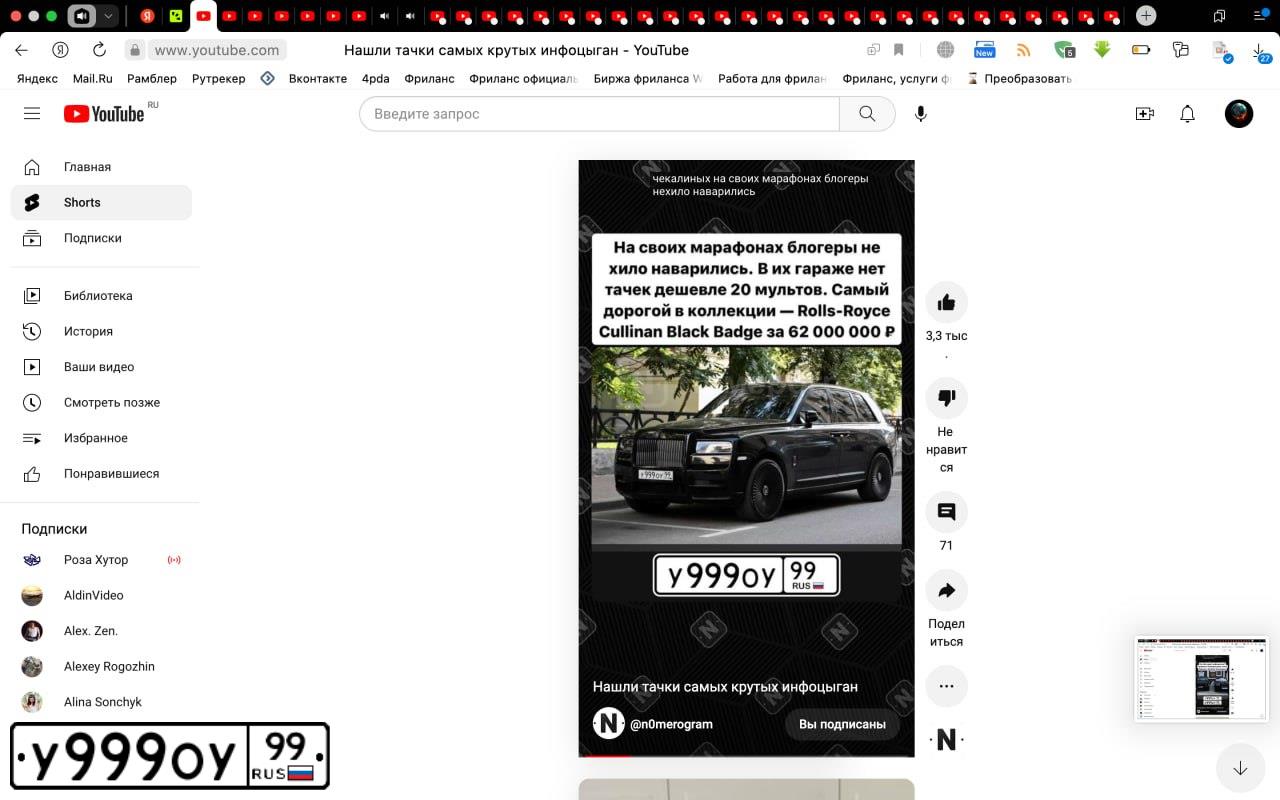
Task: Open the Рутрекер bookmark
Action: [218, 78]
